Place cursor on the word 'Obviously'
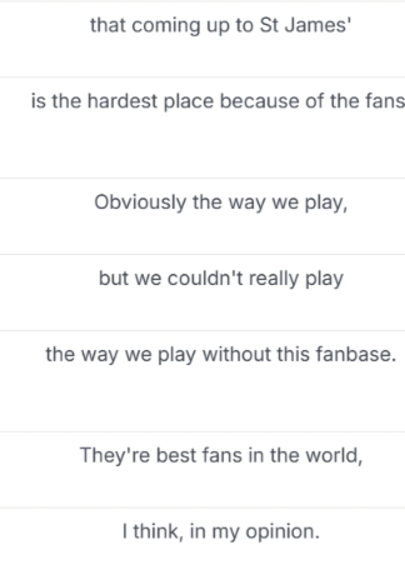Screen dimensions: 405x561 pos(140,203)
